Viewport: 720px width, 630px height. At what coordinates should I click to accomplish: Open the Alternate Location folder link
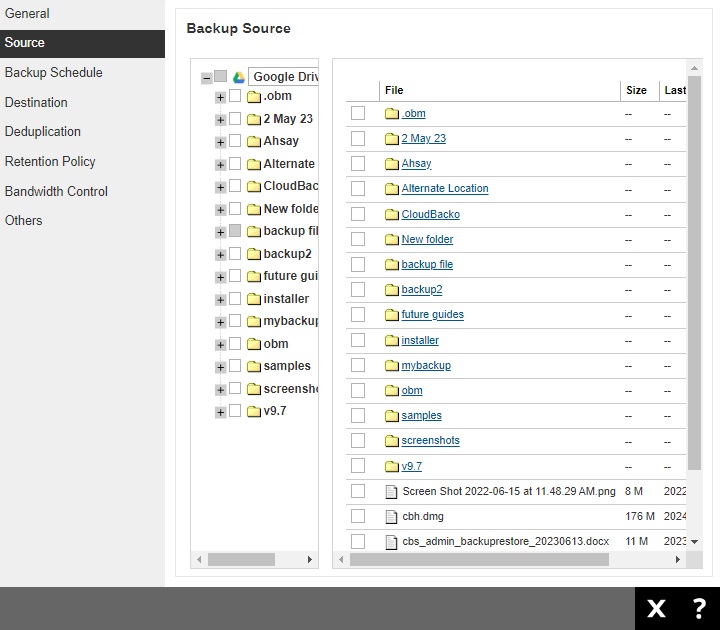[444, 189]
